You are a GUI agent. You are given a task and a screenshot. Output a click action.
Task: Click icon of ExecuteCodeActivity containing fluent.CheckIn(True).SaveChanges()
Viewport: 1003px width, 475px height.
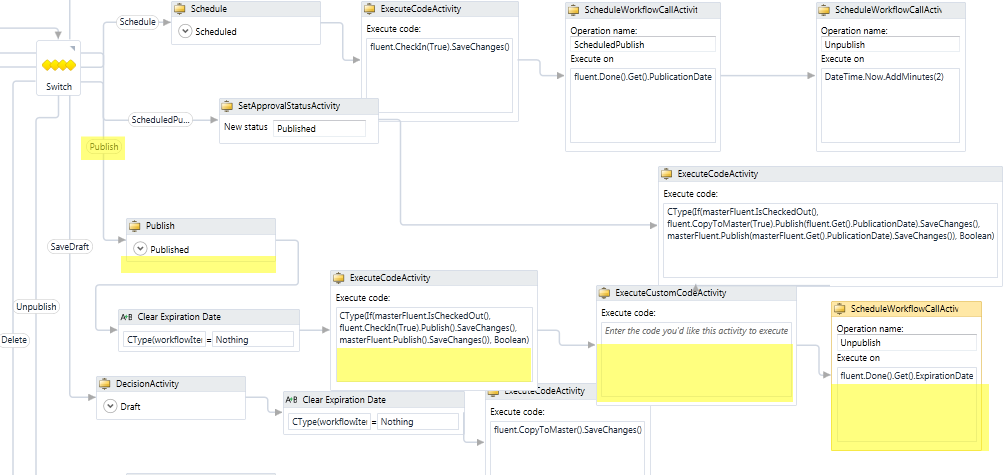point(371,9)
